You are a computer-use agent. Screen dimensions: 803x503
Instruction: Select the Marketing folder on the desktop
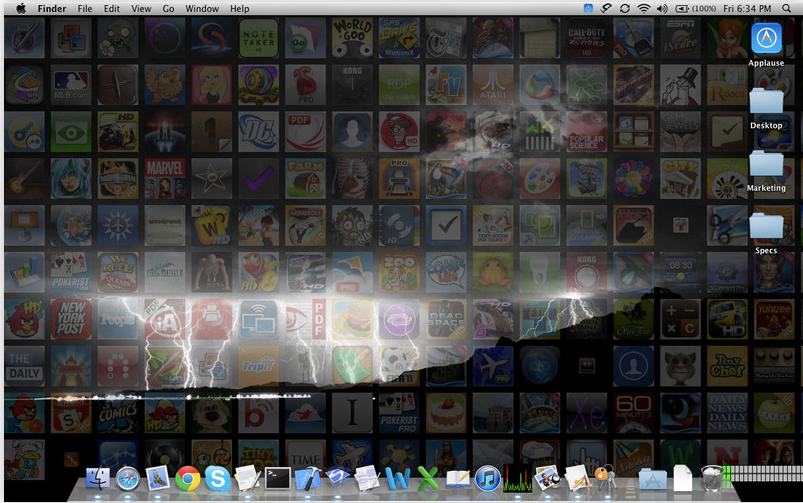766,163
